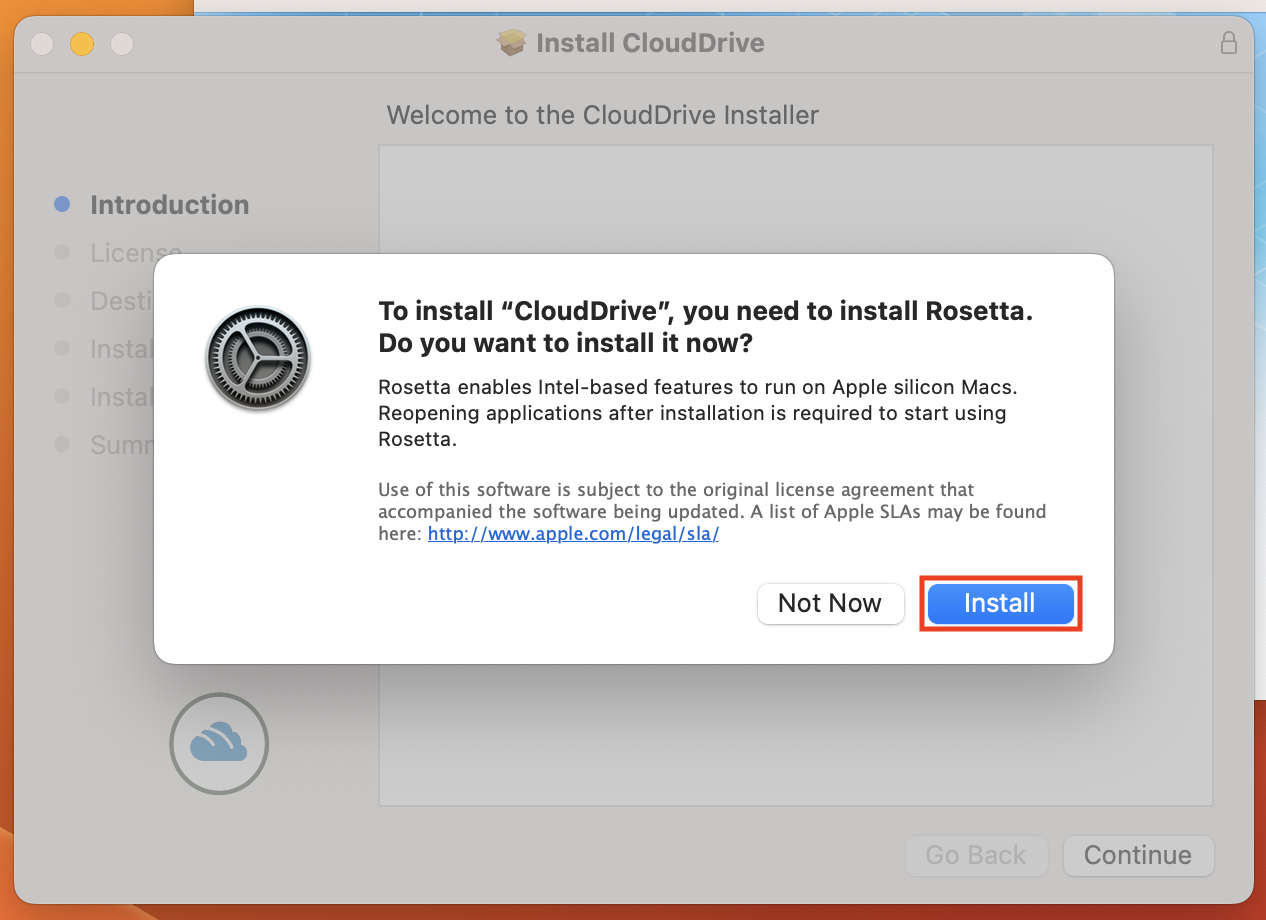Screen dimensions: 1266x920
Task: Click the "Rosetta enables Intel-based features" description text
Action: (x=698, y=413)
